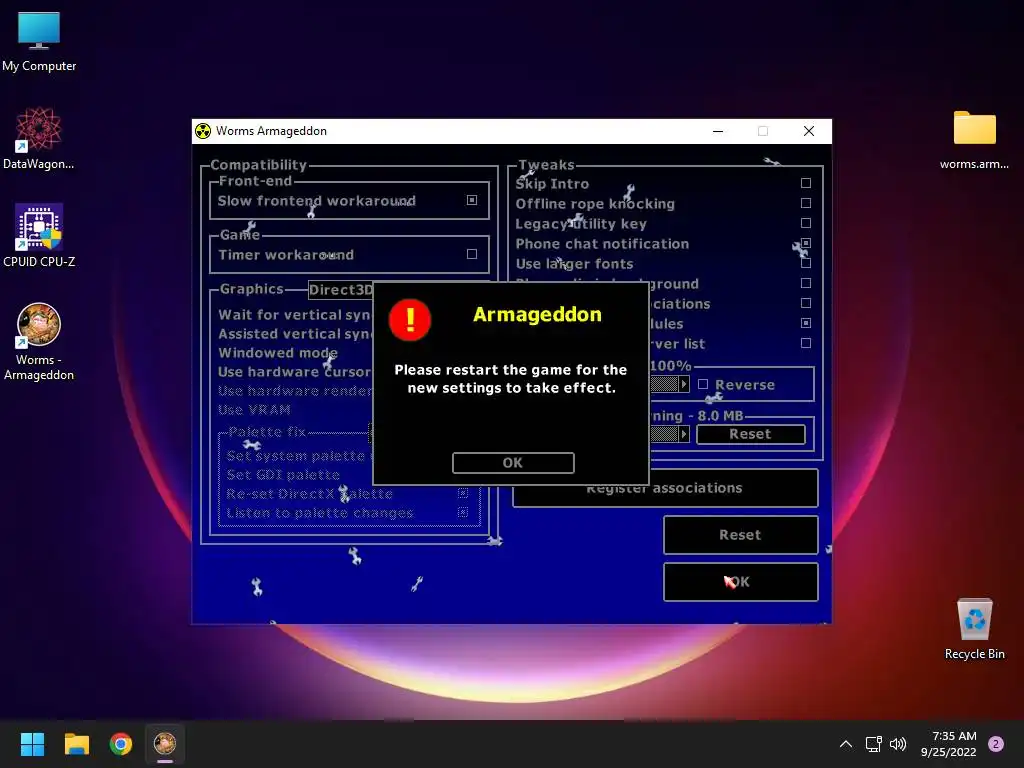
Task: Click the large Reset button
Action: [741, 535]
